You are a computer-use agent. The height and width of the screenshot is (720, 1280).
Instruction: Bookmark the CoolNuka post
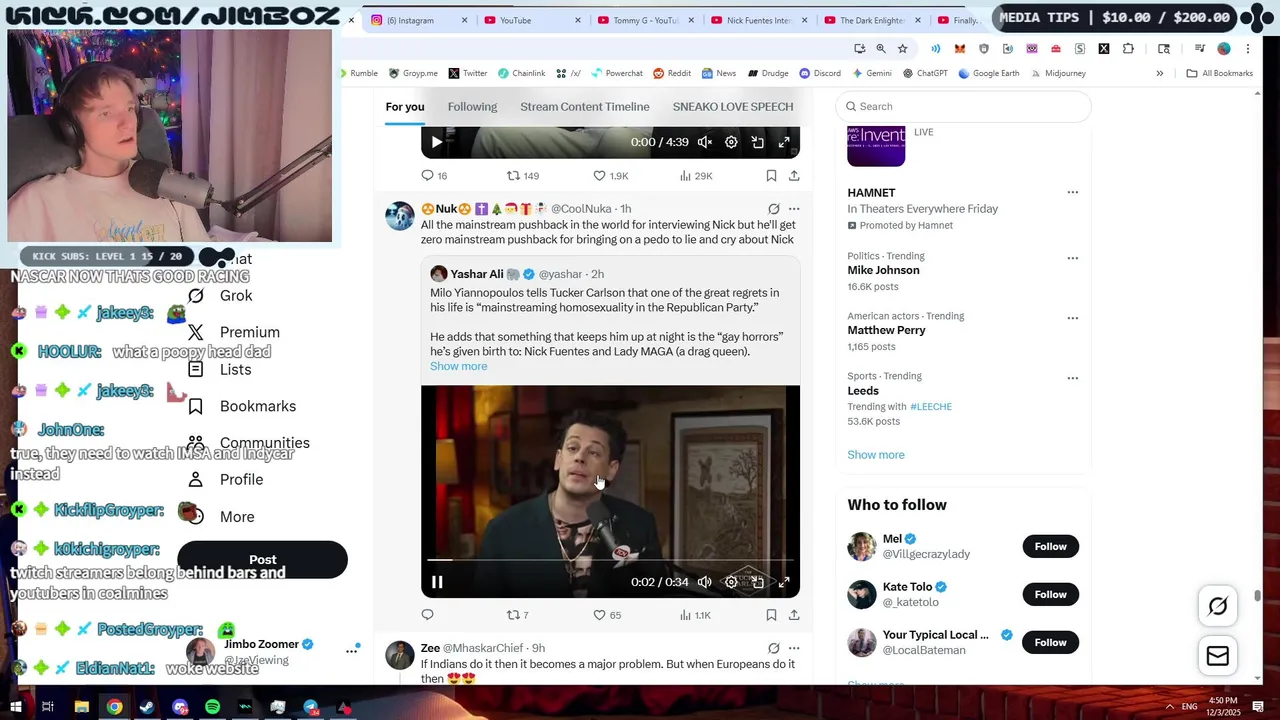pyautogui.click(x=771, y=615)
